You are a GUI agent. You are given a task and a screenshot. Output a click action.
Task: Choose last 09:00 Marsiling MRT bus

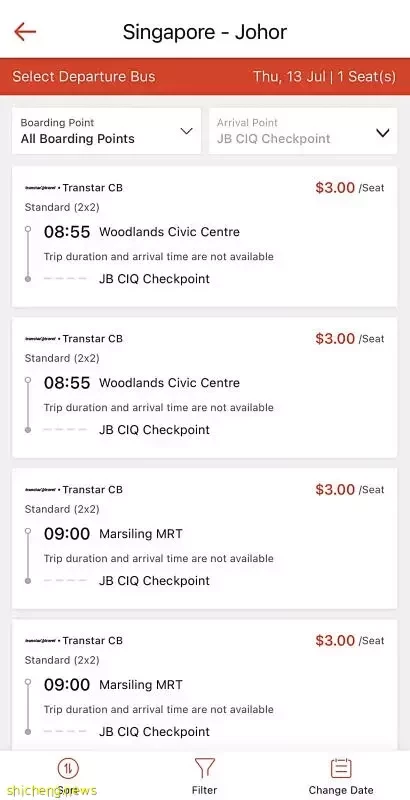coord(204,685)
